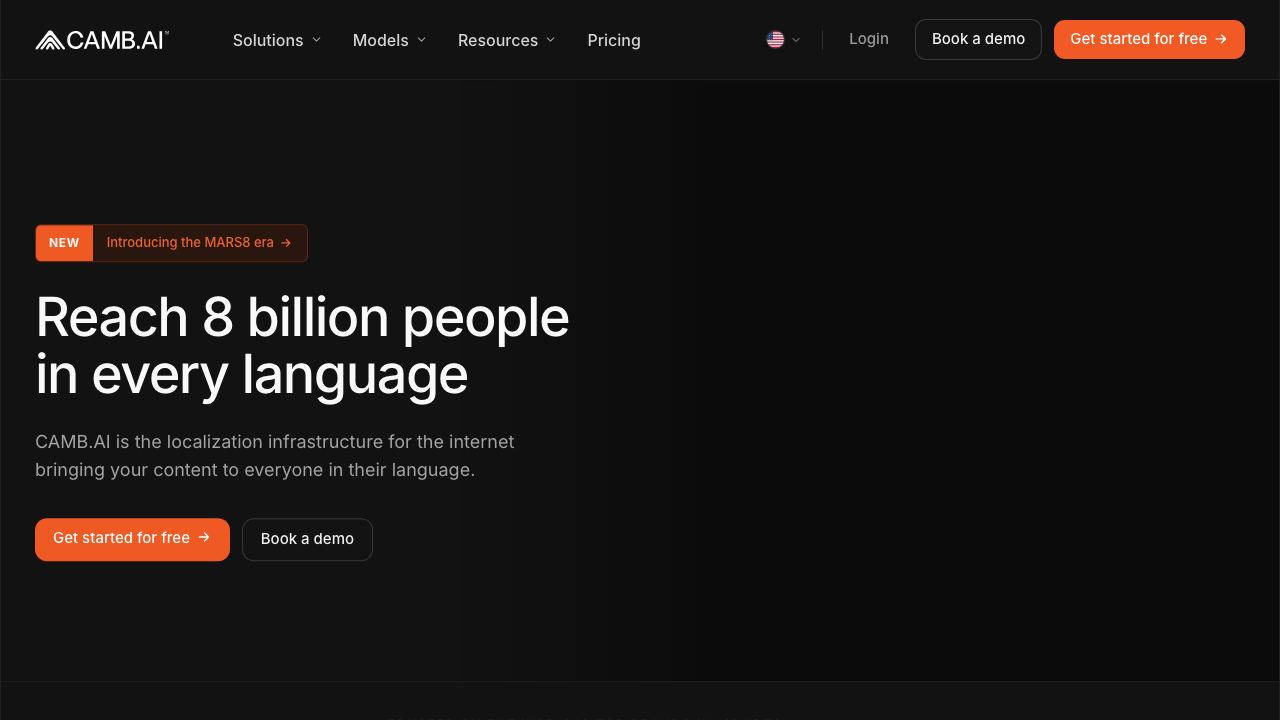Click Book a demo below the headline

pyautogui.click(x=307, y=539)
